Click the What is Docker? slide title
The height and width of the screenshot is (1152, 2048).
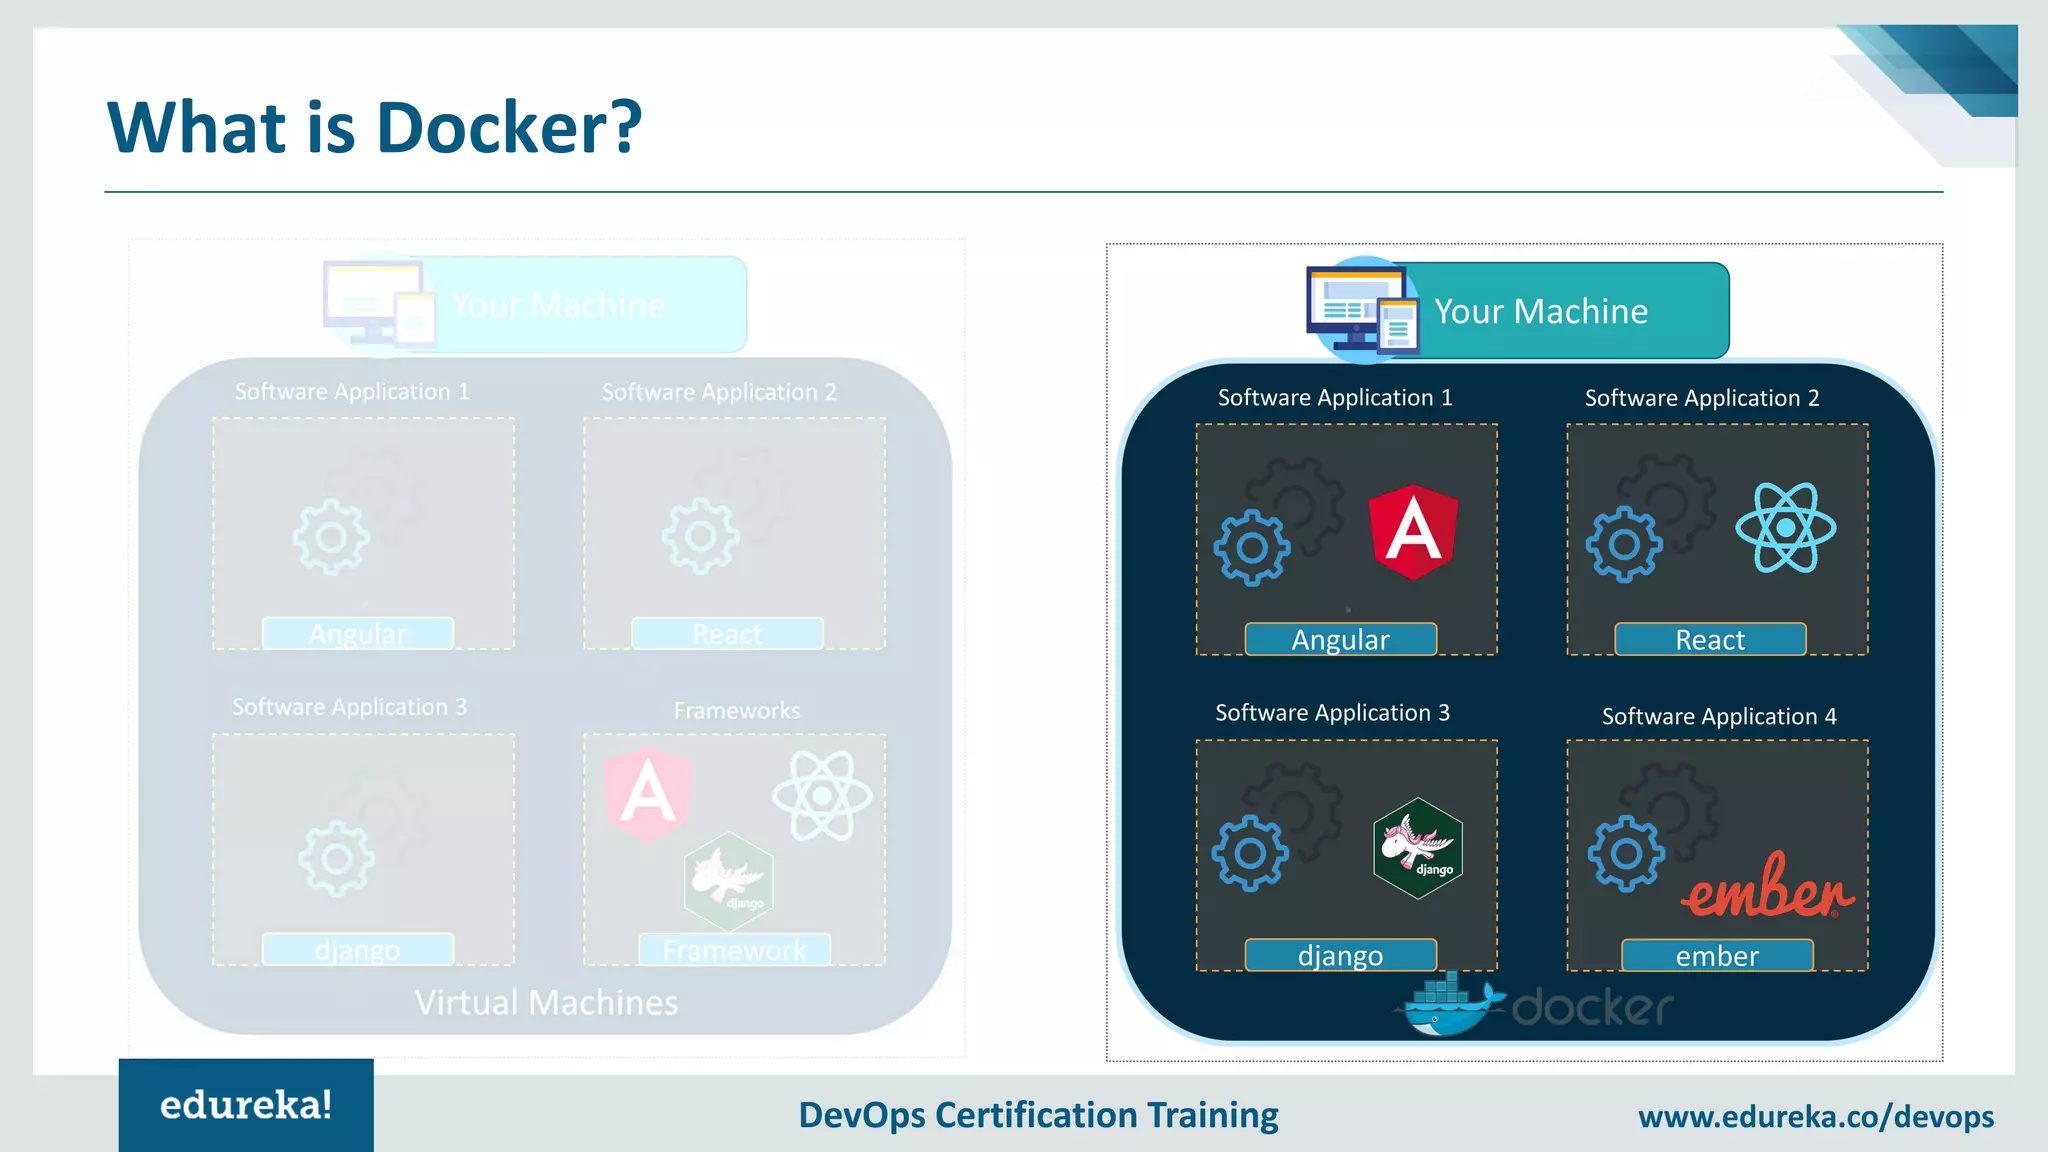(x=374, y=128)
